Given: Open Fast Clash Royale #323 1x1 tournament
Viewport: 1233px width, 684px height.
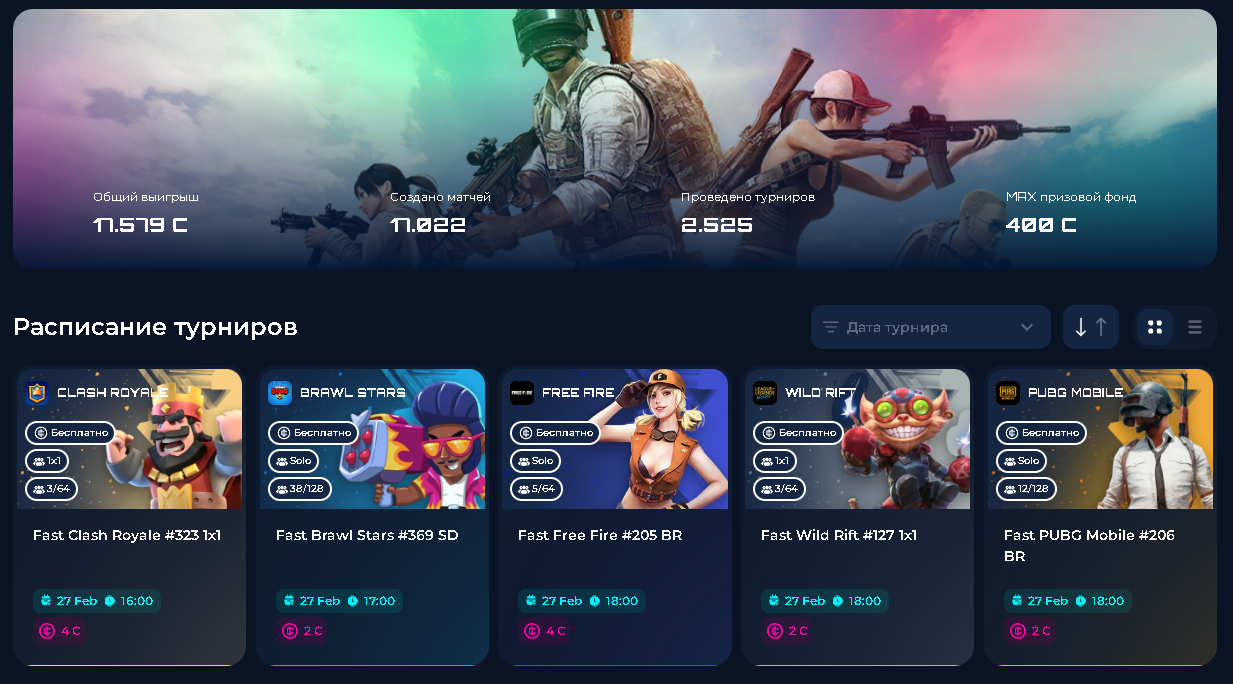Looking at the screenshot, I should (127, 535).
